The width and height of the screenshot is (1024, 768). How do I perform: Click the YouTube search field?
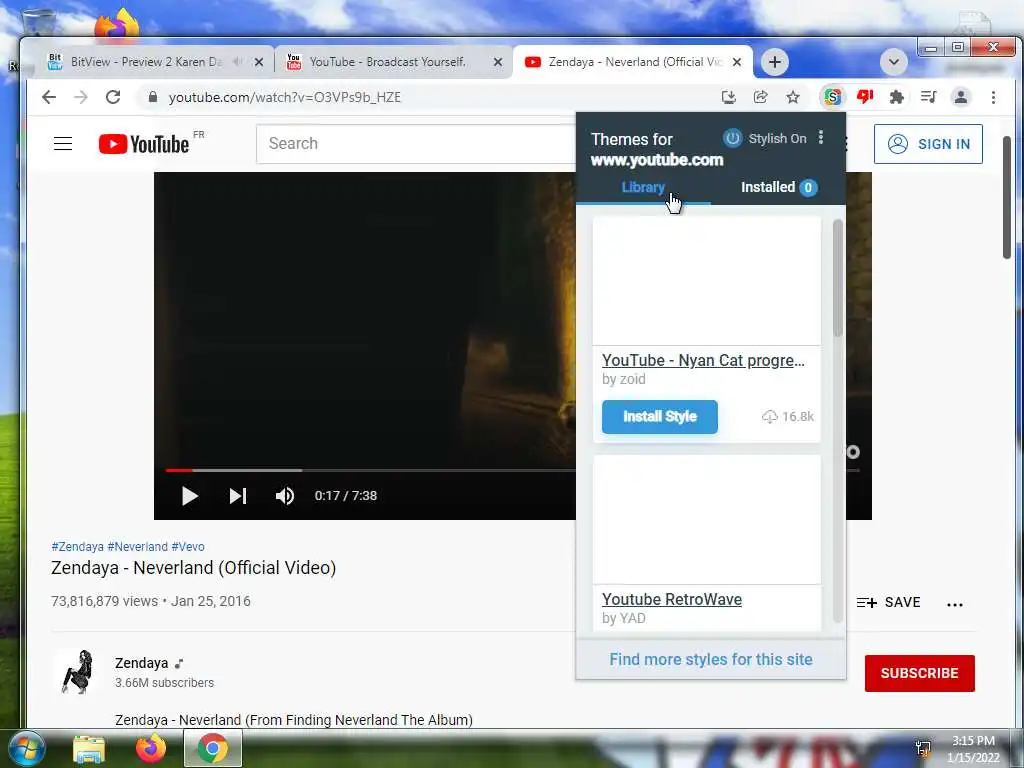point(418,144)
